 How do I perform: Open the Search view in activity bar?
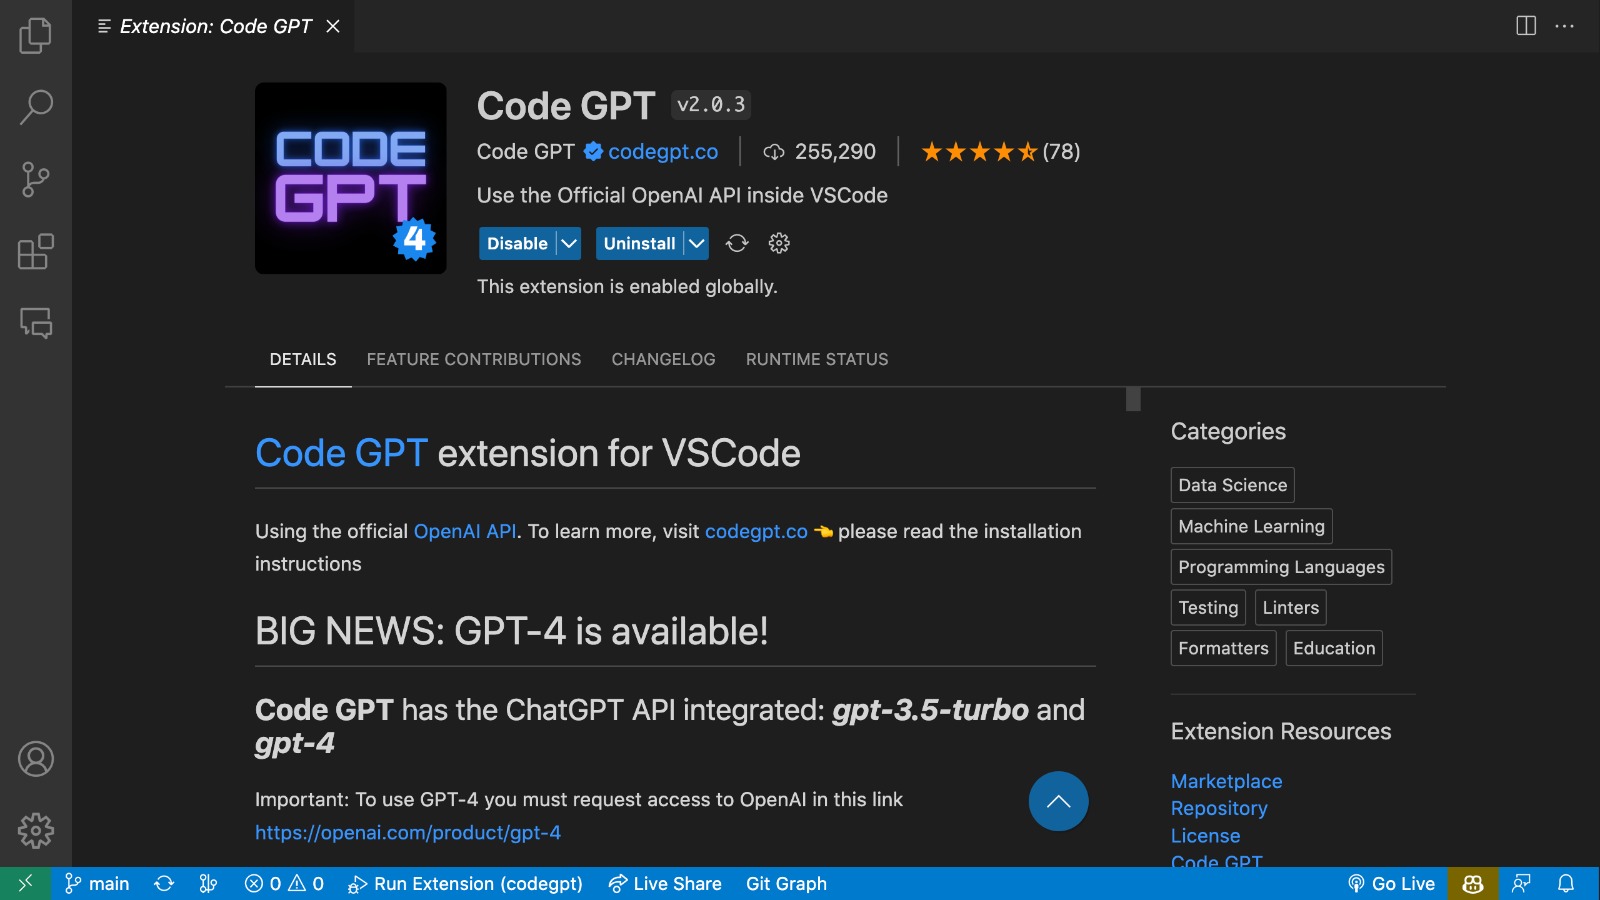[x=36, y=107]
